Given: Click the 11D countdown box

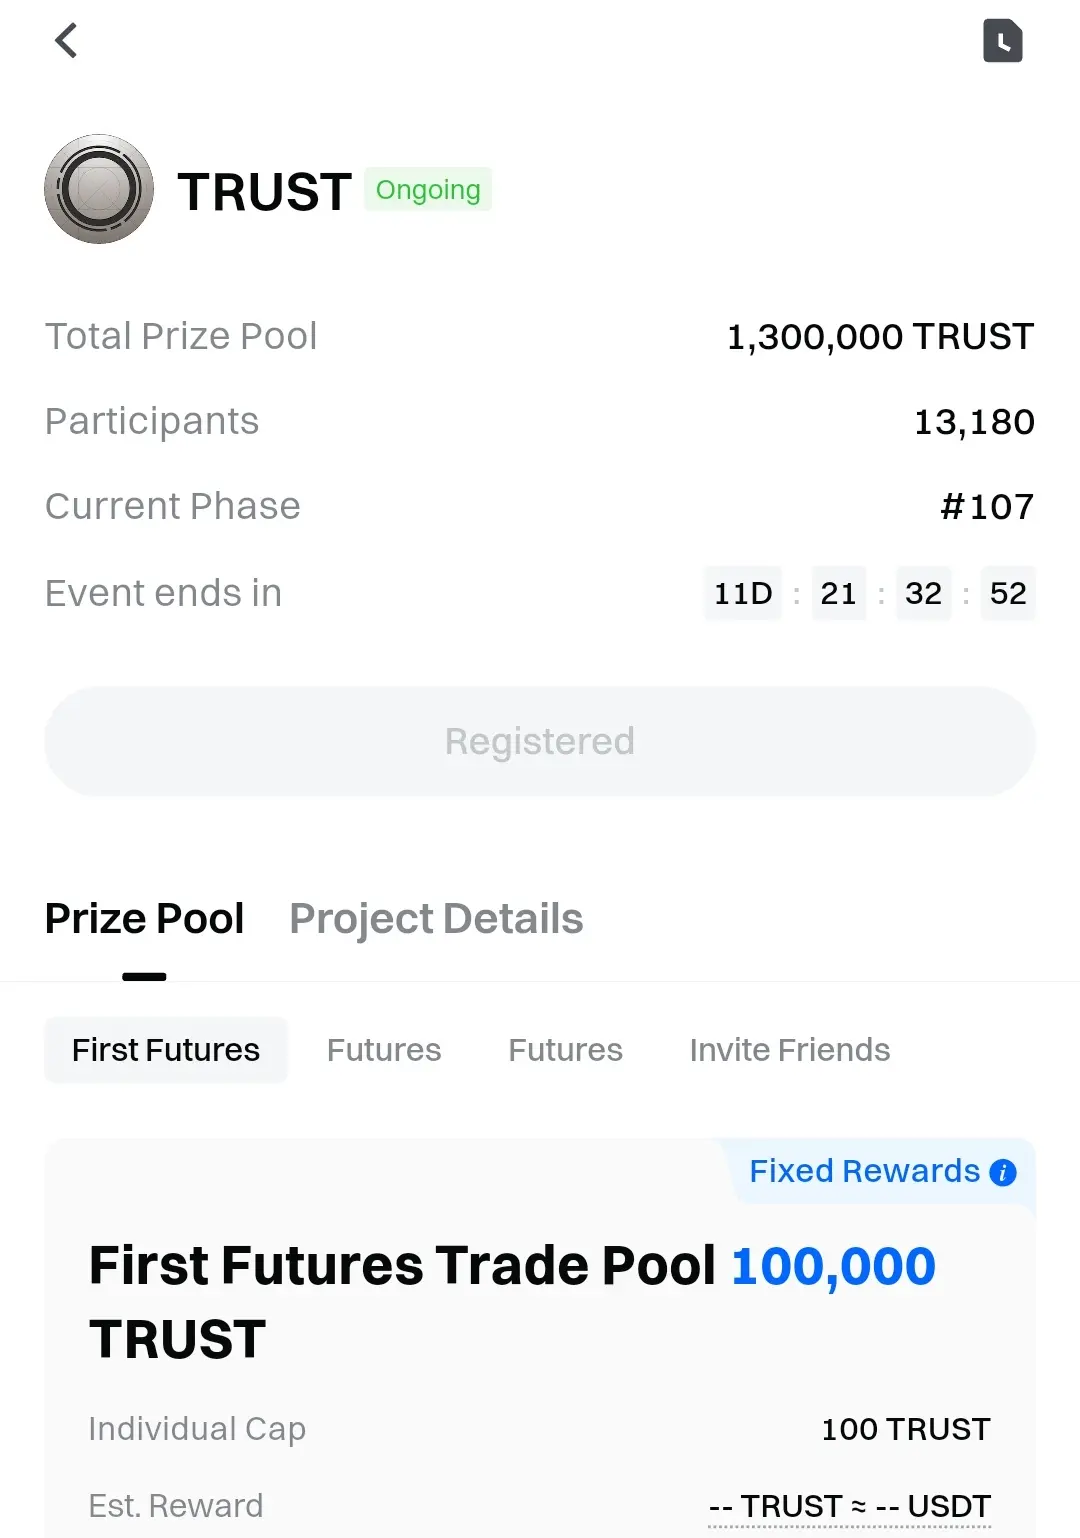Looking at the screenshot, I should [743, 593].
